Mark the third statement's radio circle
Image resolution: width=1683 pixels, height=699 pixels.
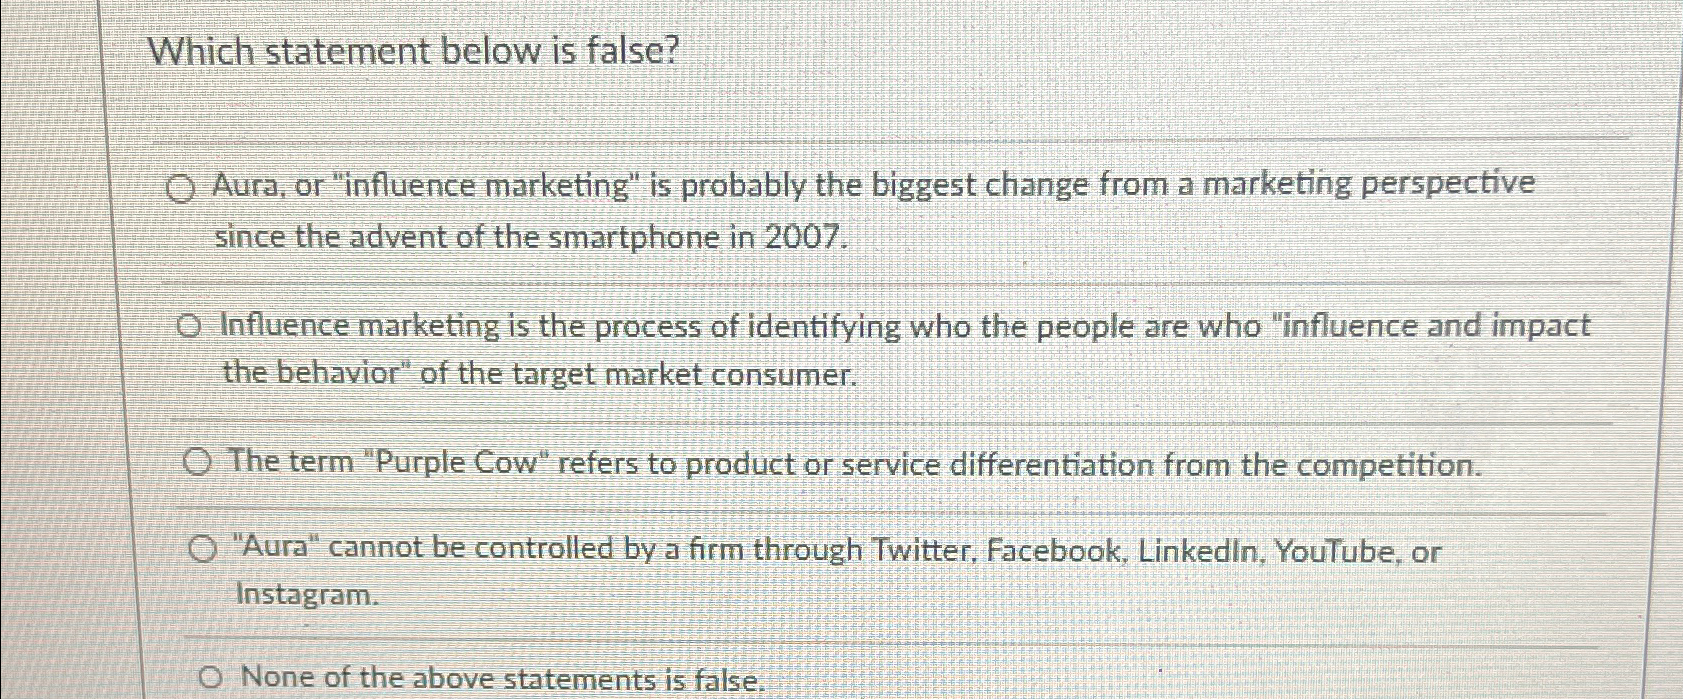[198, 462]
